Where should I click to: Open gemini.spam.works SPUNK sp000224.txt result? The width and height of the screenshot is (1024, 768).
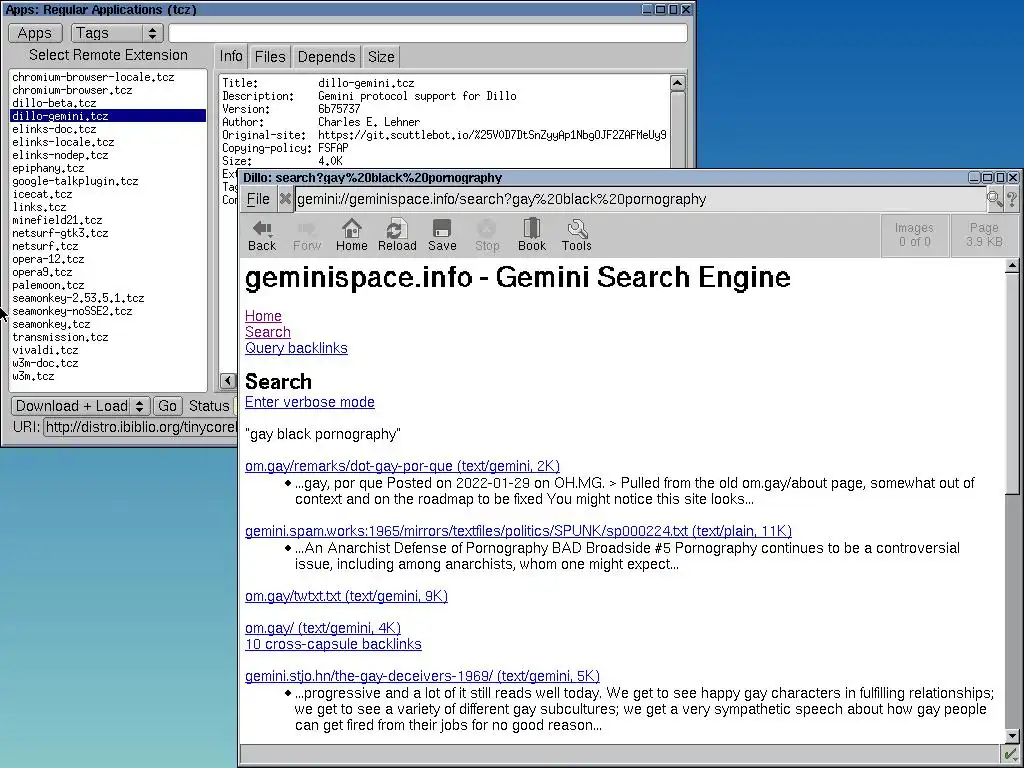pyautogui.click(x=519, y=531)
